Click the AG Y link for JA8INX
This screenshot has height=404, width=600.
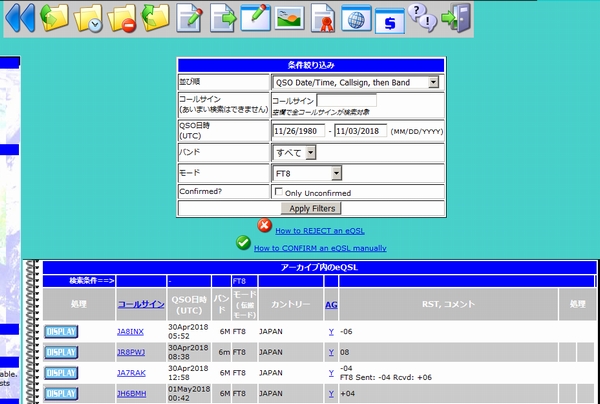pos(331,332)
